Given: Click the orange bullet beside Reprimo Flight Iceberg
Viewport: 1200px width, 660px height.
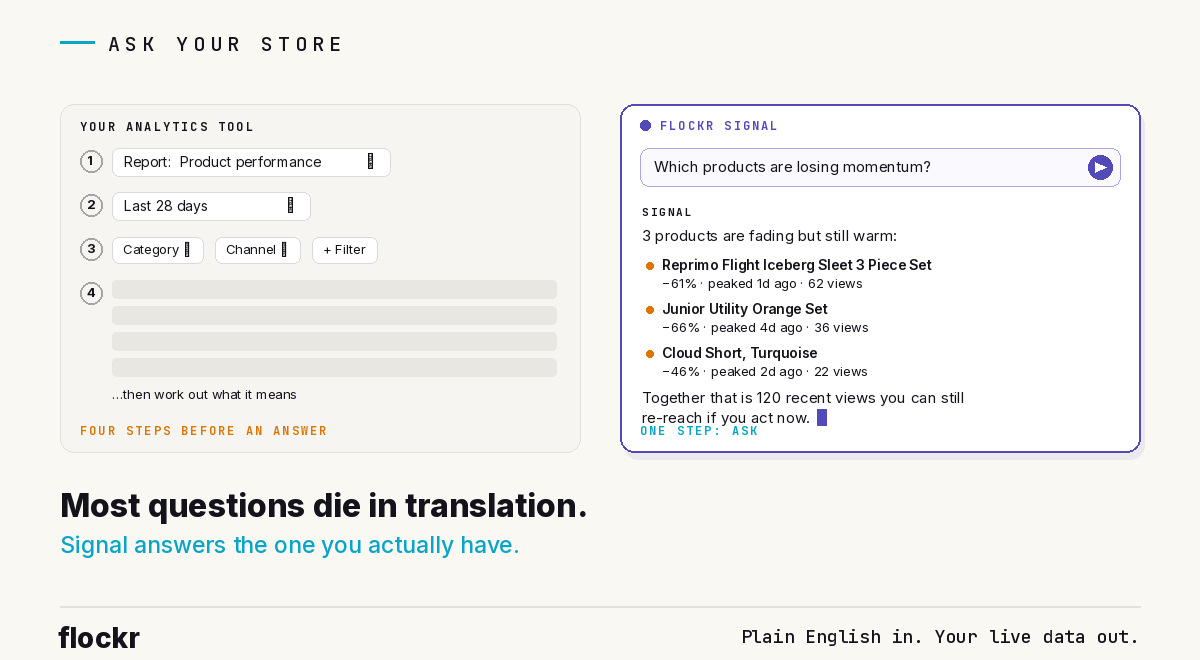Looking at the screenshot, I should pyautogui.click(x=650, y=266).
